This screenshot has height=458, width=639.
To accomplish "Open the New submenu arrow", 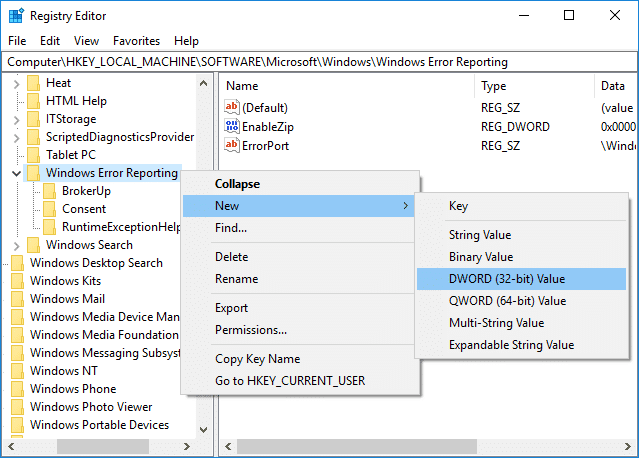I will click(405, 206).
